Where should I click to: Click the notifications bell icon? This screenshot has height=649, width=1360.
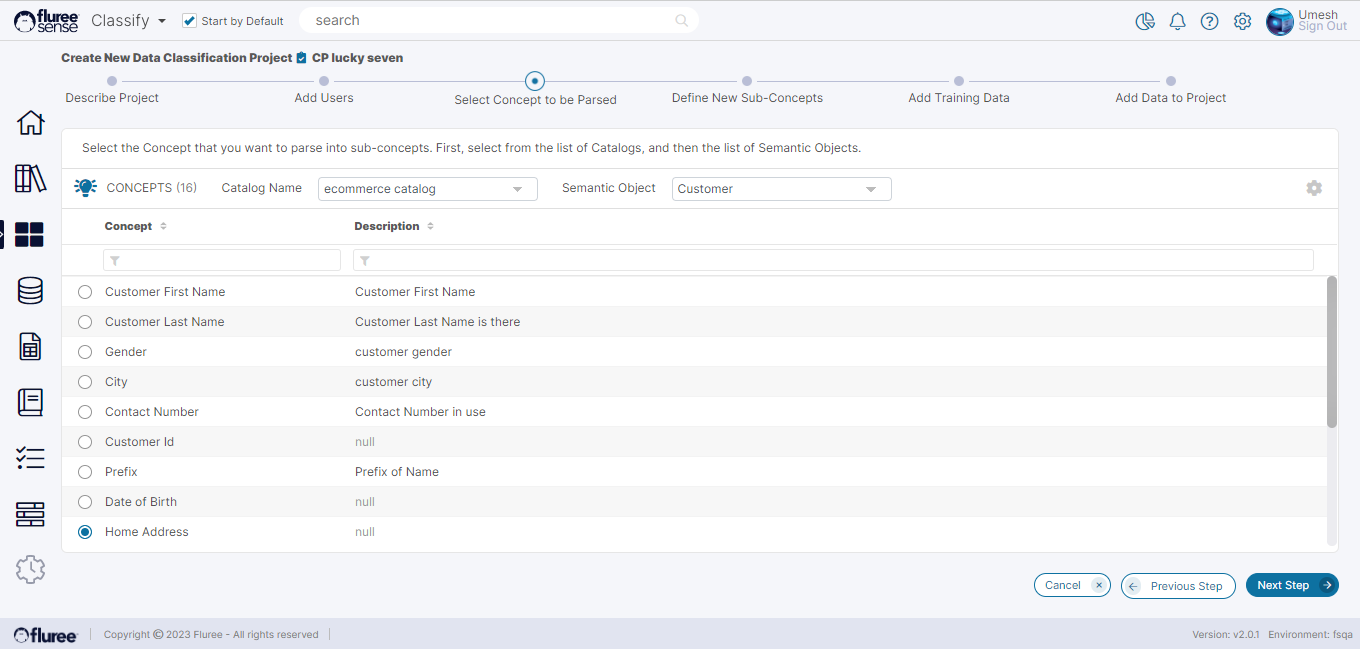pyautogui.click(x=1177, y=21)
